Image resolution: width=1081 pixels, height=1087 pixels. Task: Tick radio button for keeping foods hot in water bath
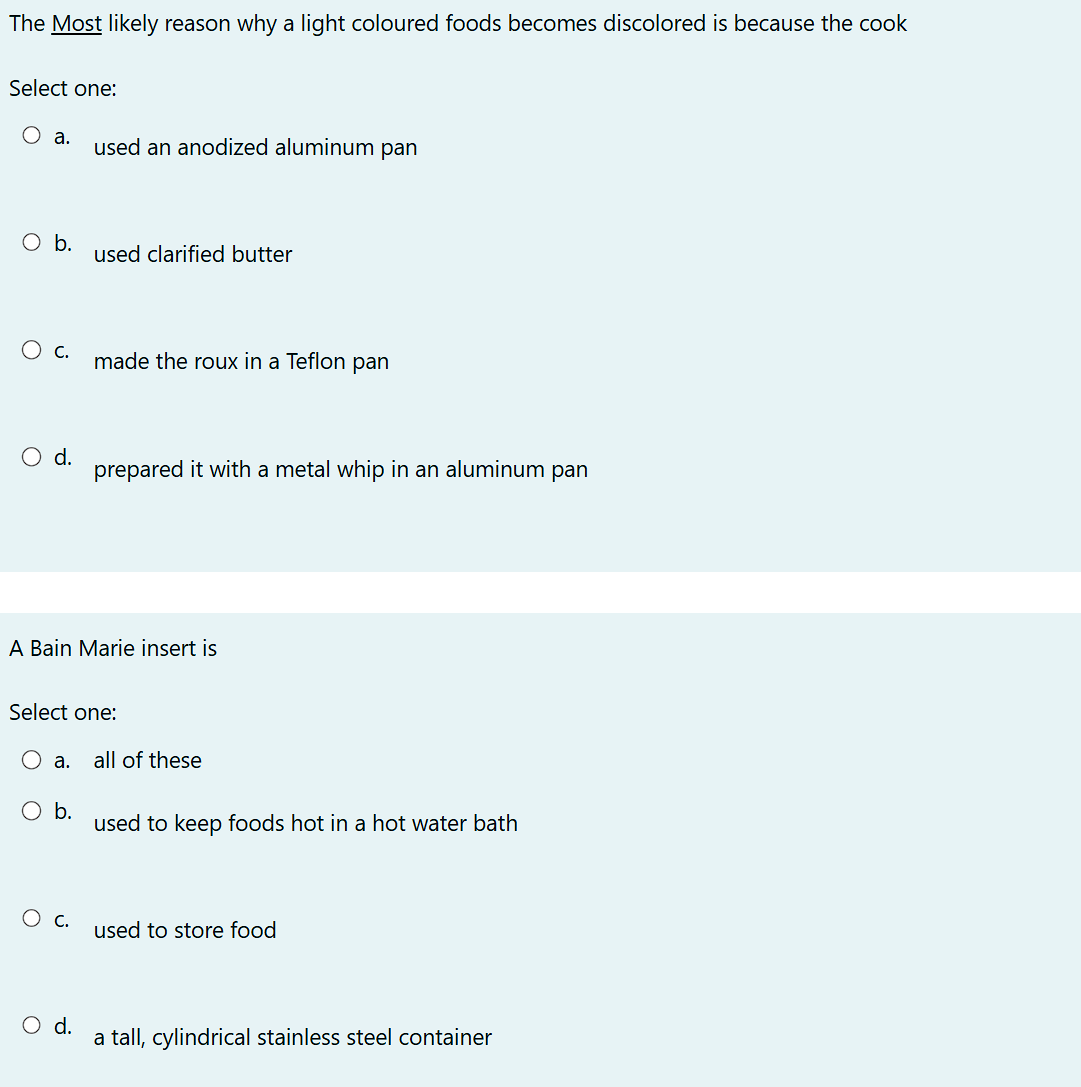(31, 810)
